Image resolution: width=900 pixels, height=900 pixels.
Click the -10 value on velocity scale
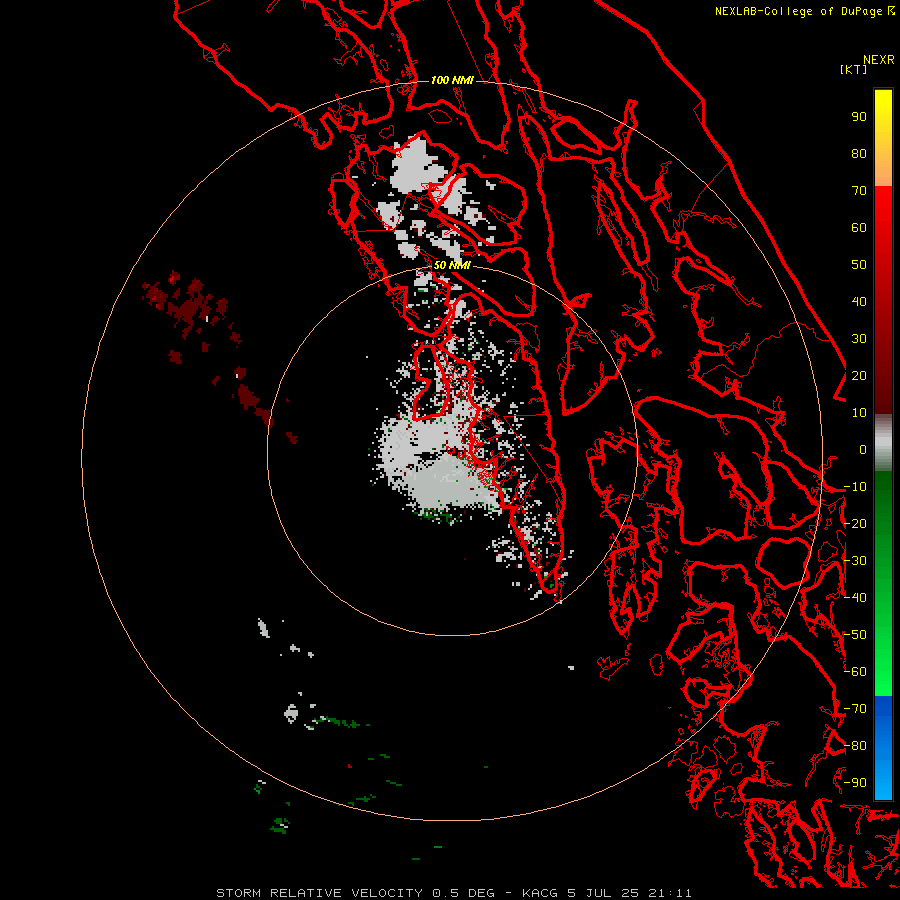(x=855, y=487)
